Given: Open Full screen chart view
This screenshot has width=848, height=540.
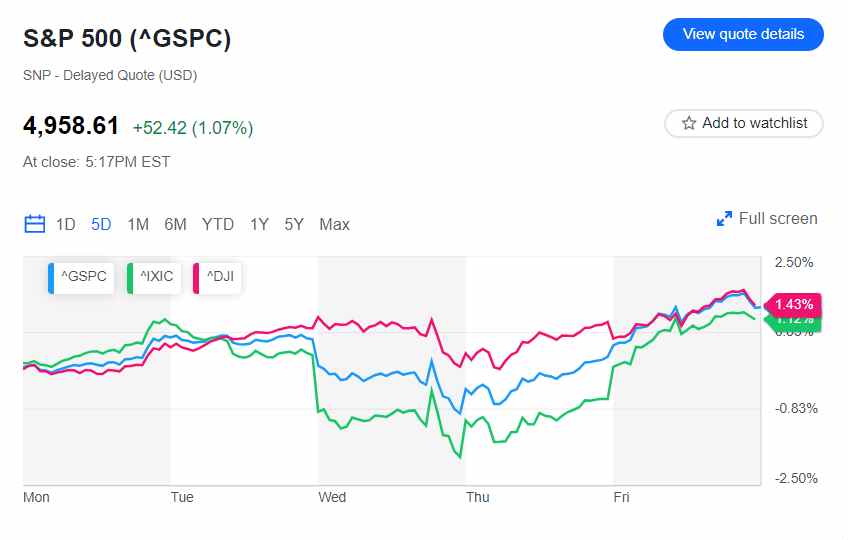Looking at the screenshot, I should pos(777,219).
